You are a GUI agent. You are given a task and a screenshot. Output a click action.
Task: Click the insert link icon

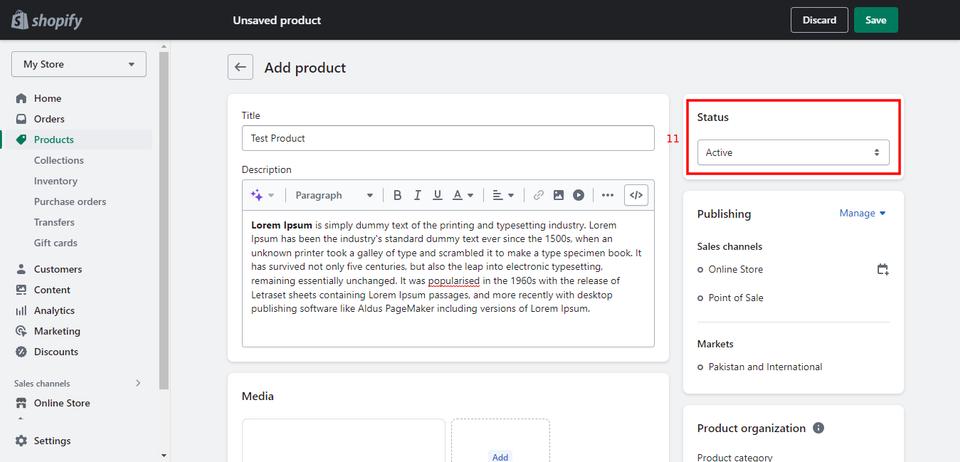539,195
